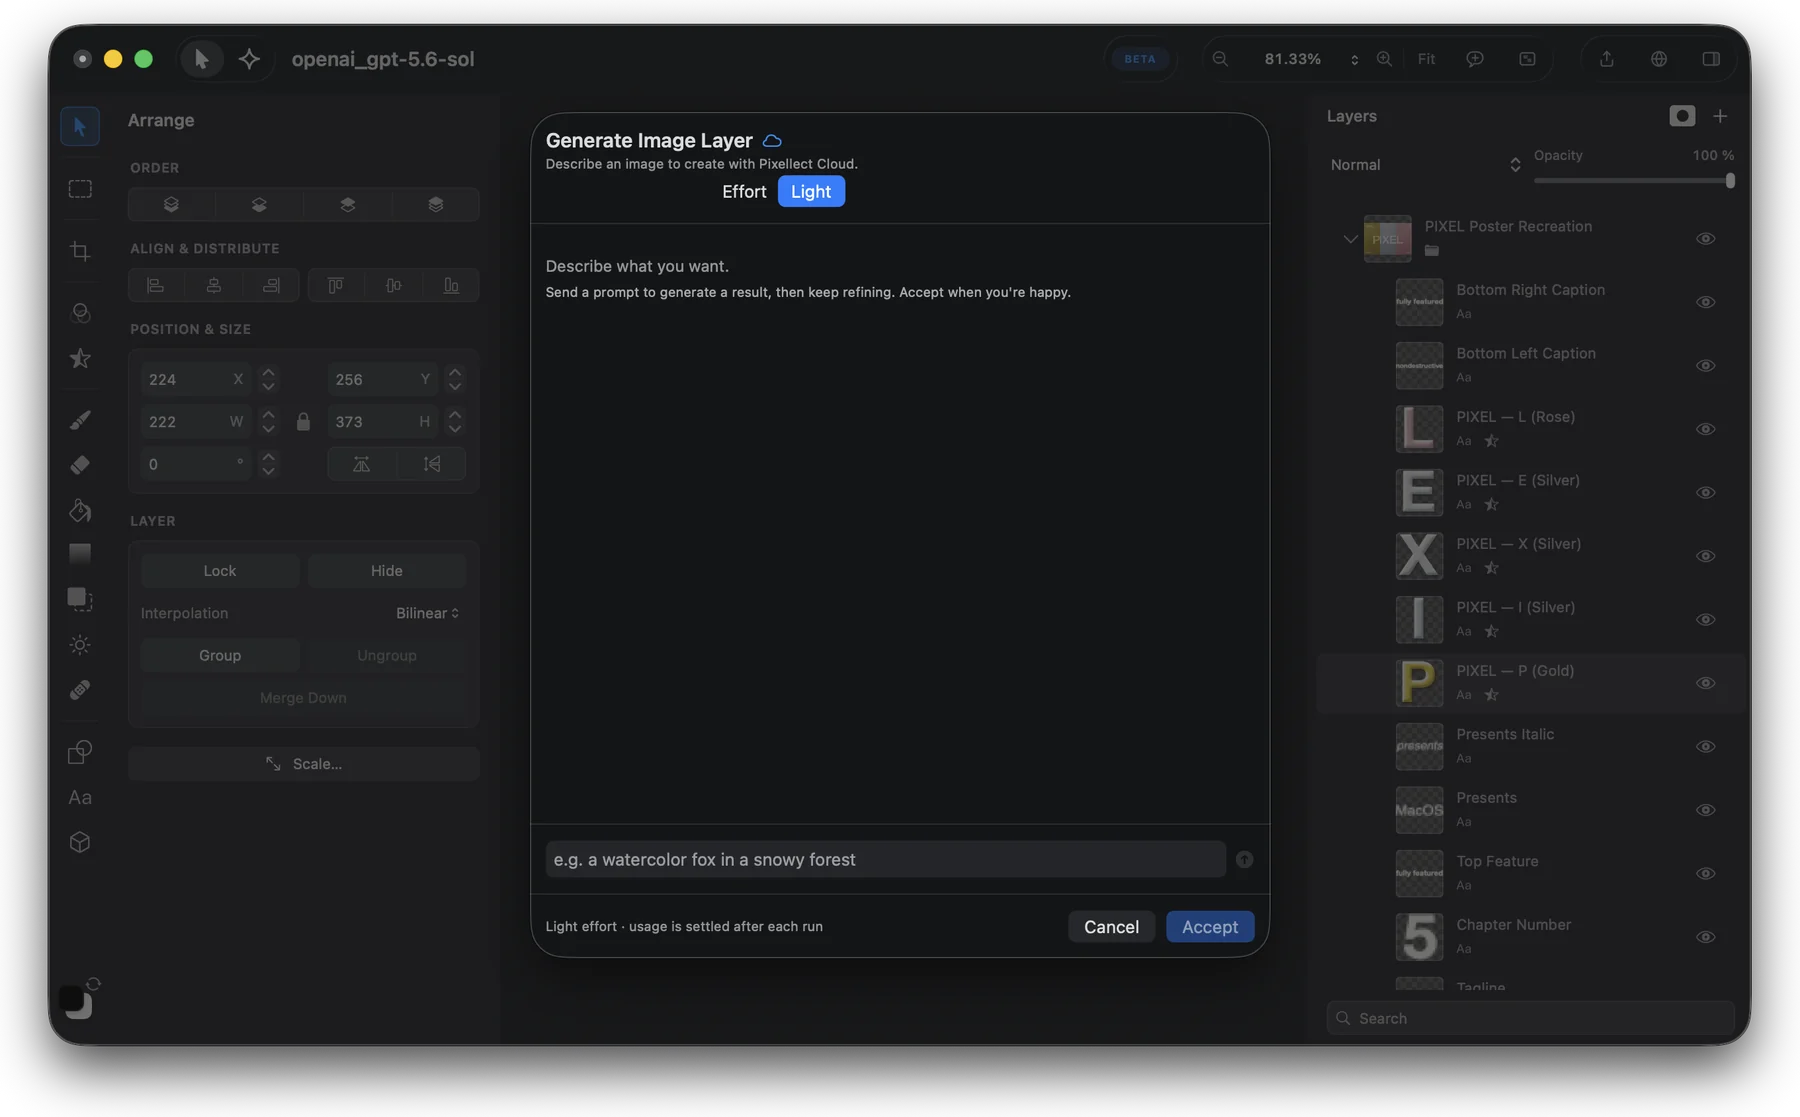Accept the generated image layer

pyautogui.click(x=1210, y=927)
